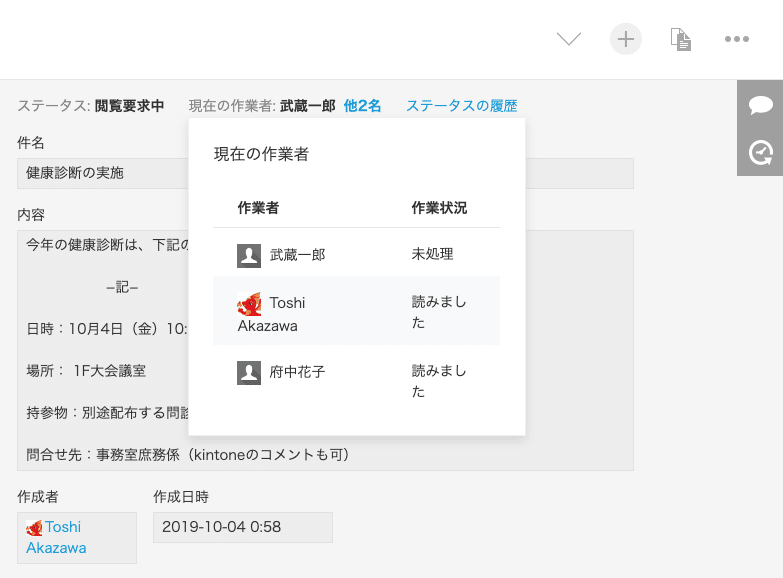This screenshot has width=783, height=578.
Task: Click the 問合せ先 contact line in content
Action: pyautogui.click(x=188, y=455)
